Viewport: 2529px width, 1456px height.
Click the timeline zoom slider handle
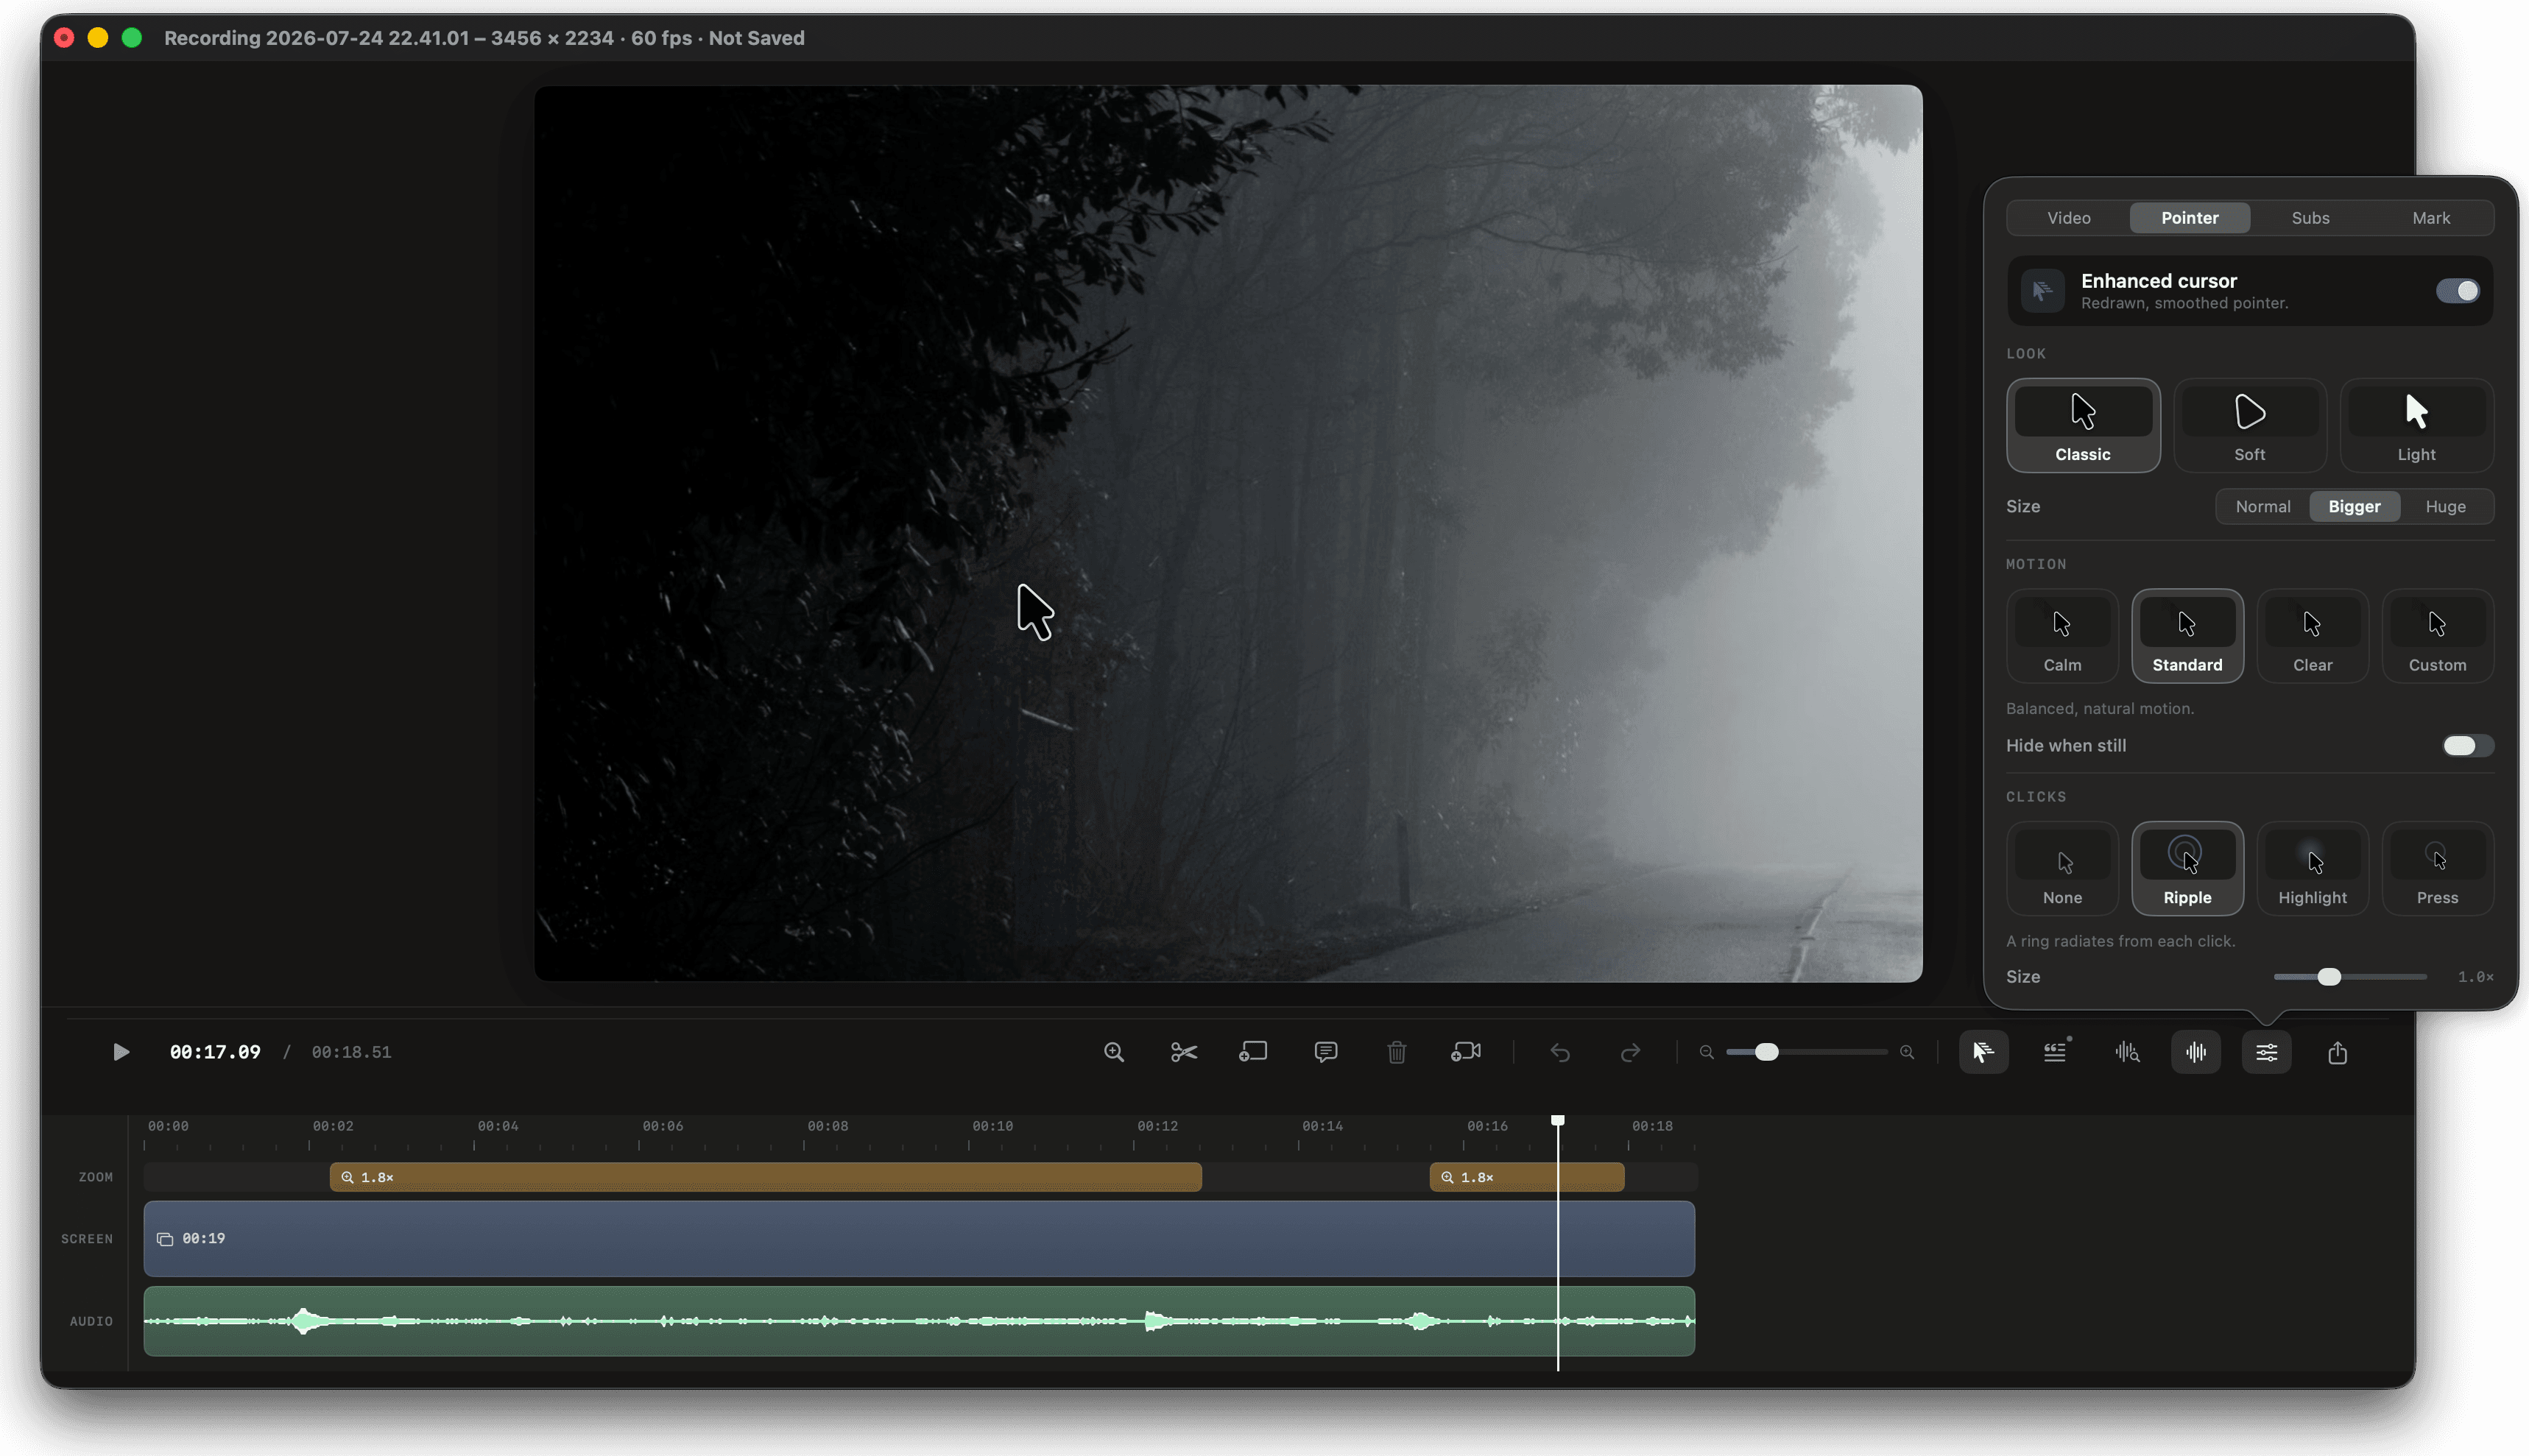click(1767, 1052)
